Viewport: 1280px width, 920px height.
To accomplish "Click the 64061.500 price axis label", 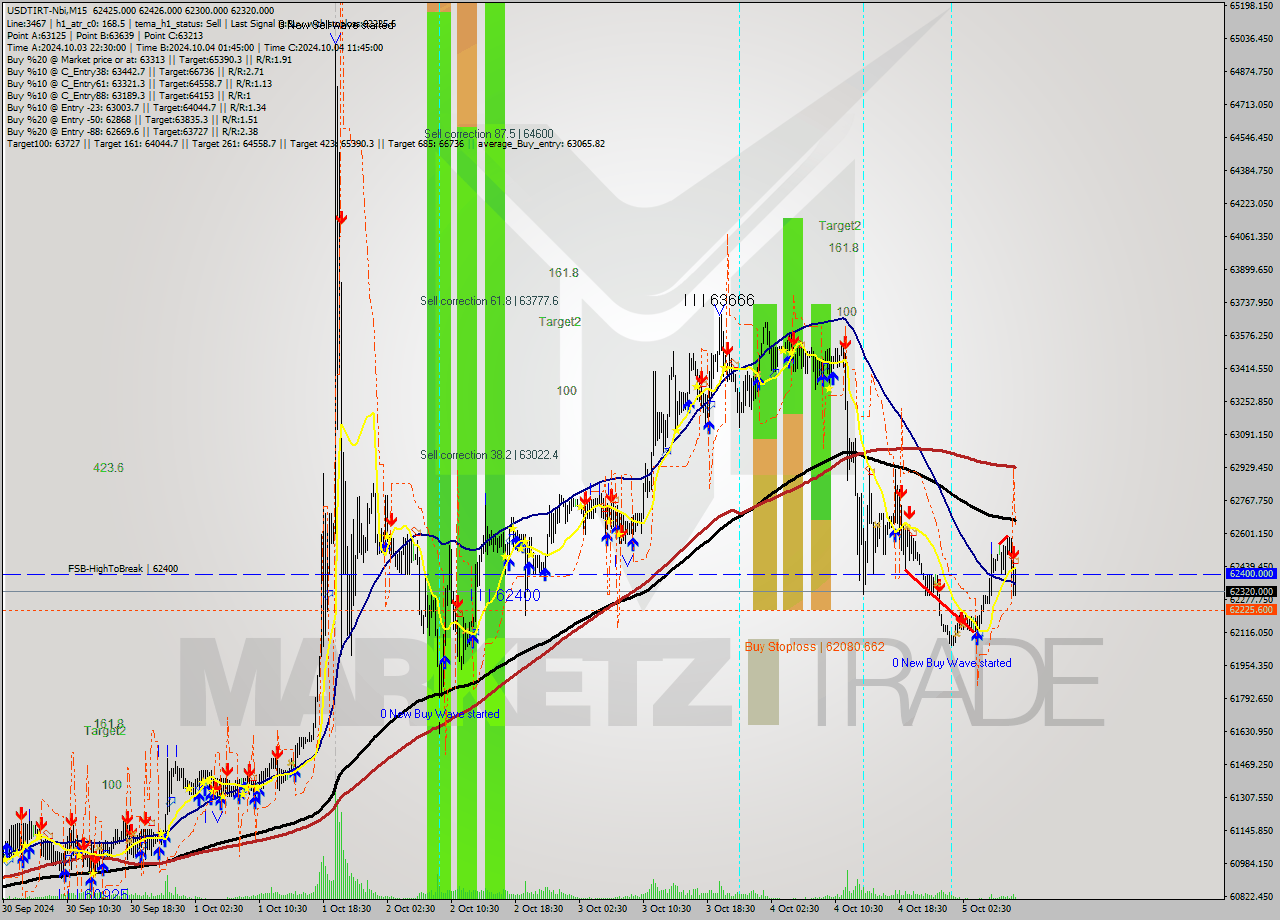I will click(x=1251, y=237).
